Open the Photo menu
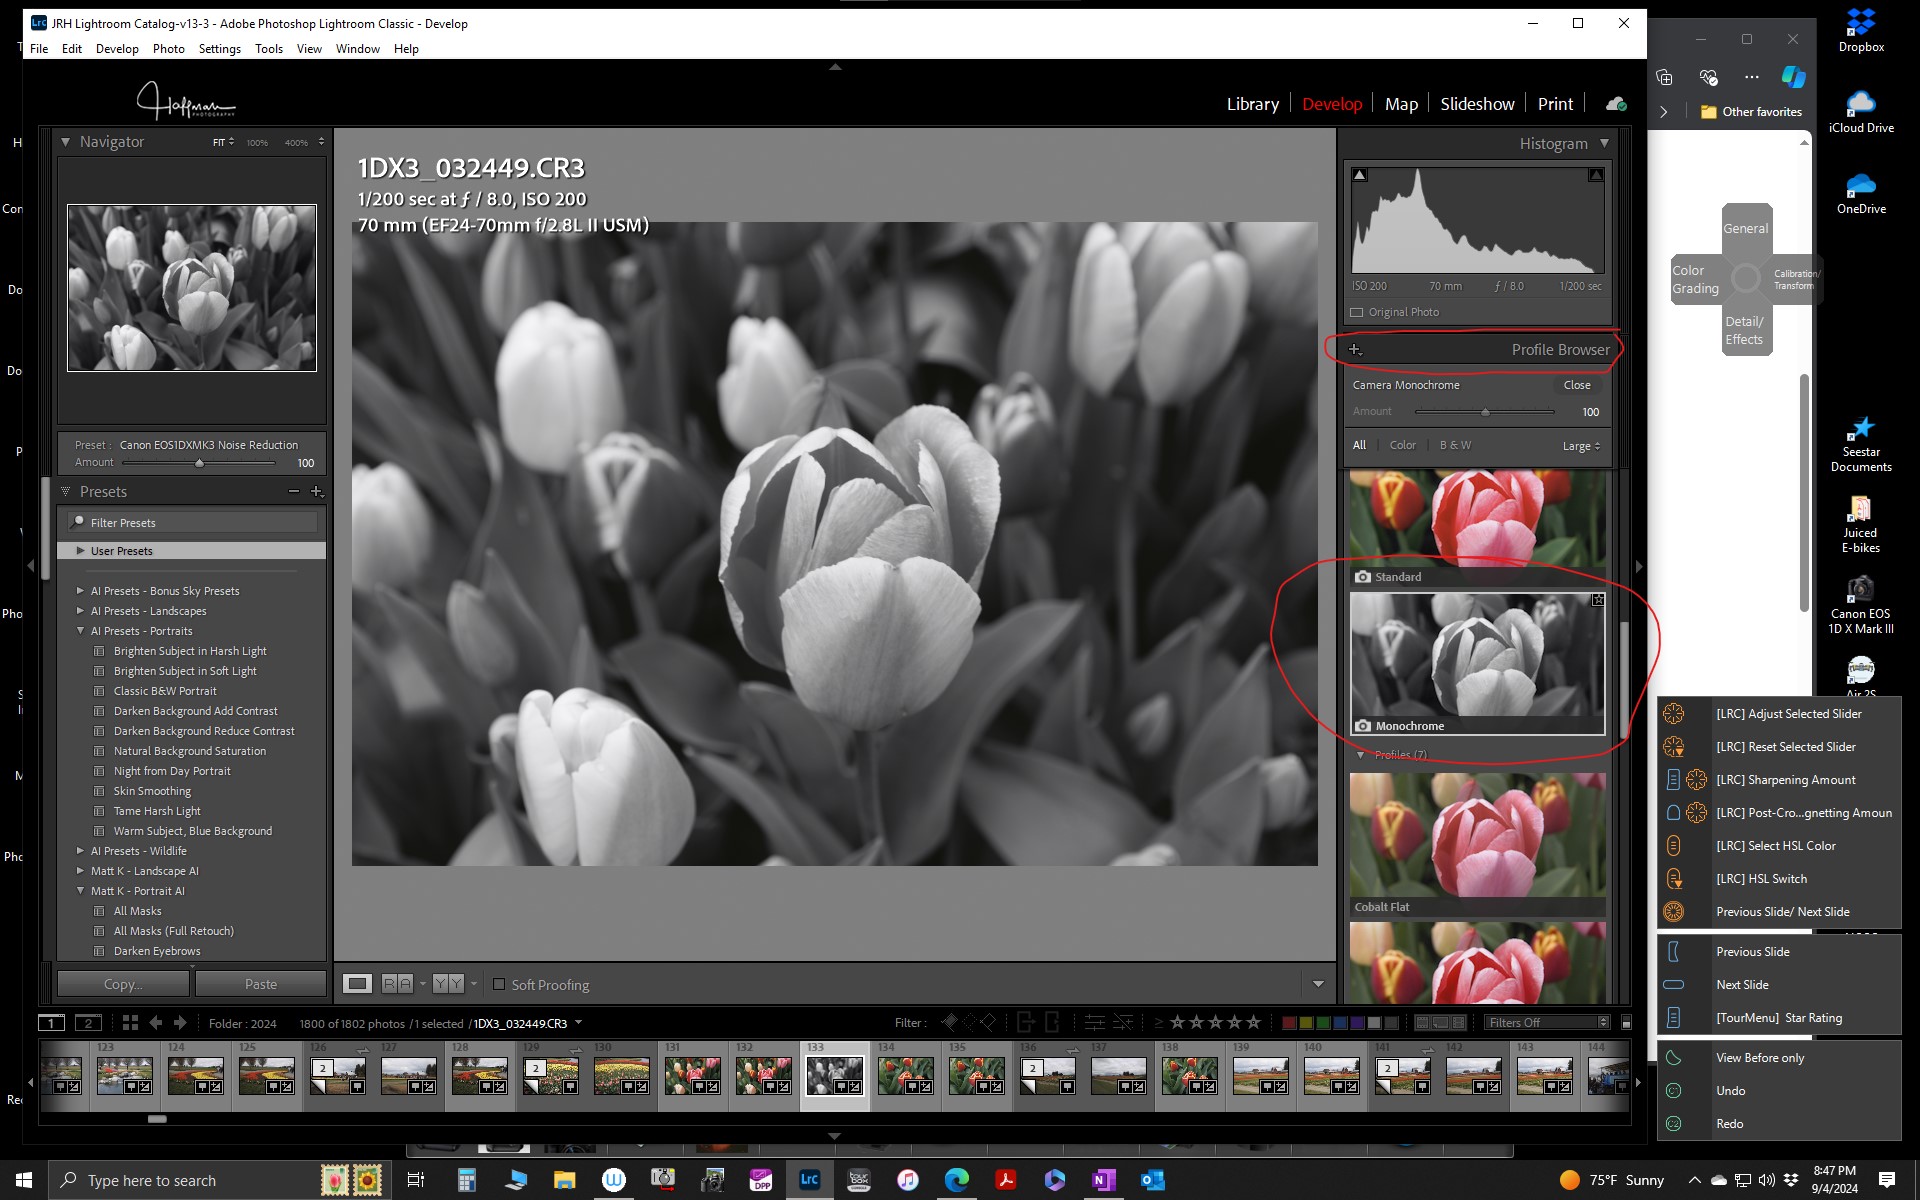 [168, 48]
